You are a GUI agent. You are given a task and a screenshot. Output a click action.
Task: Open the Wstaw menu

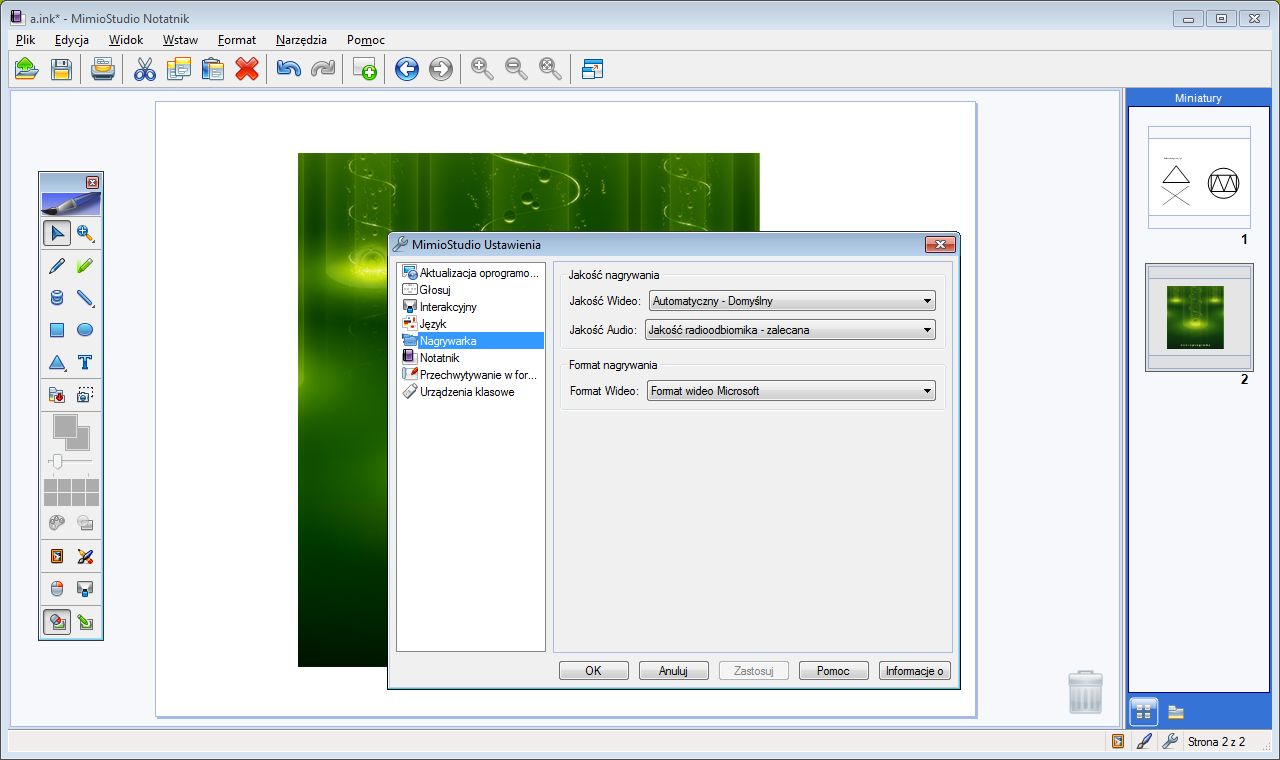point(180,40)
